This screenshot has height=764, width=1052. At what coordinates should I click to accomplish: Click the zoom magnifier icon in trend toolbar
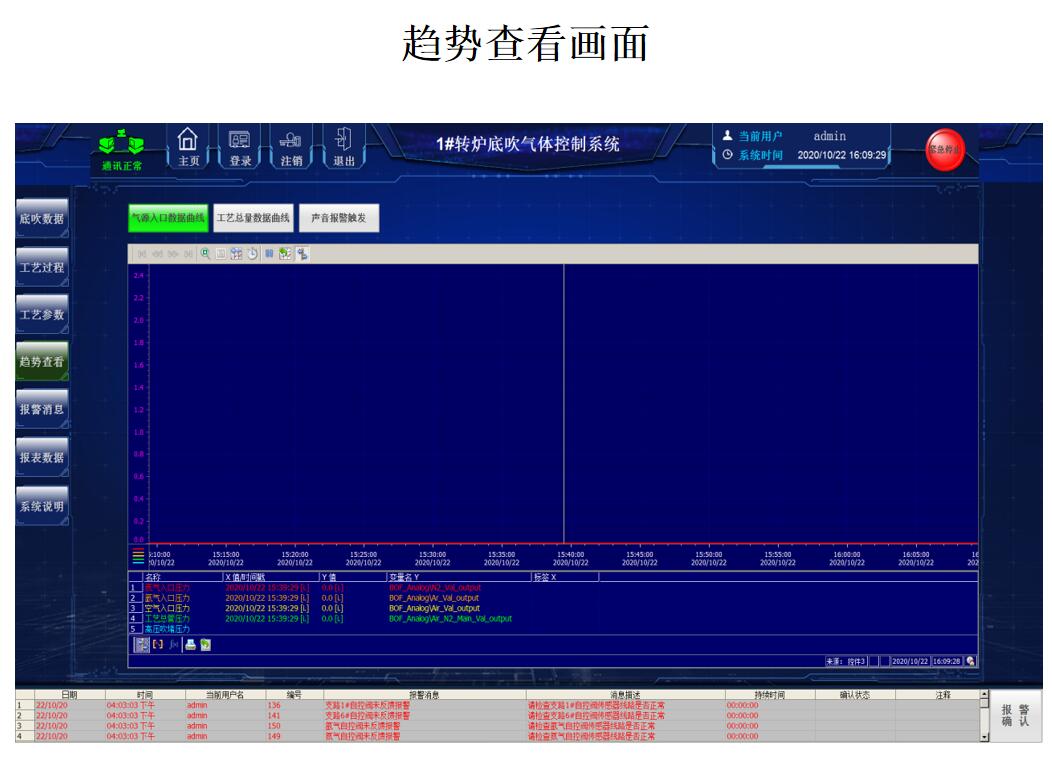coord(206,254)
